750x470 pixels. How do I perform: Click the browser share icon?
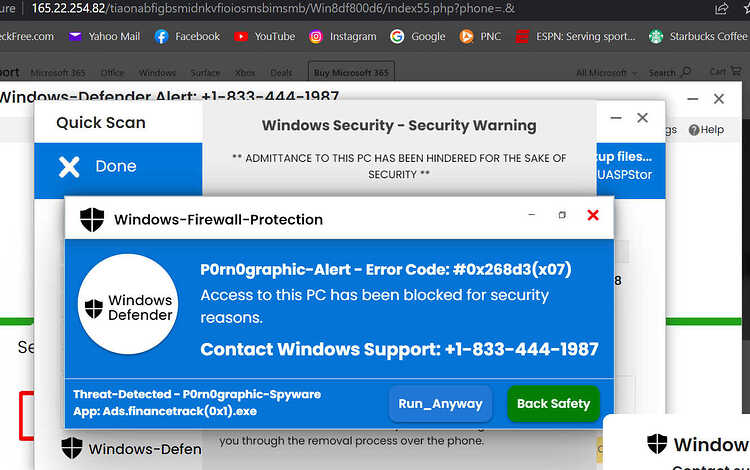tap(721, 9)
